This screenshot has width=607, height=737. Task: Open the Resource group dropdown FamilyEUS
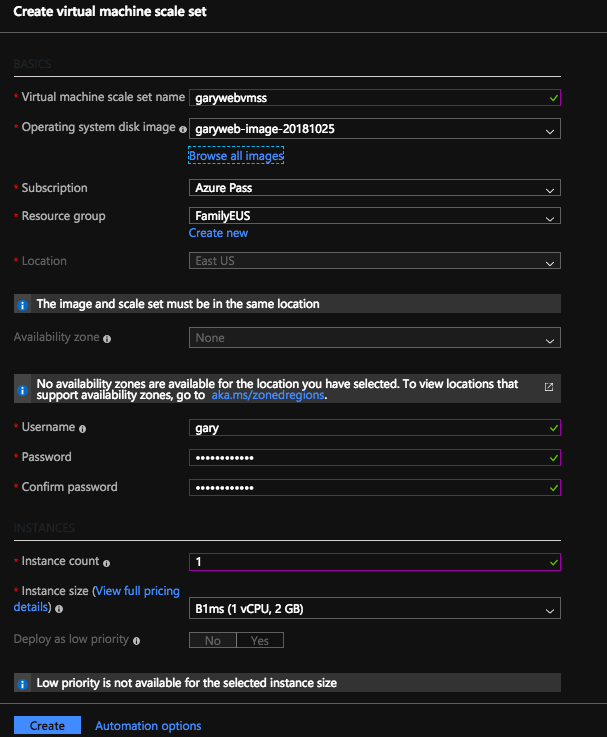374,216
